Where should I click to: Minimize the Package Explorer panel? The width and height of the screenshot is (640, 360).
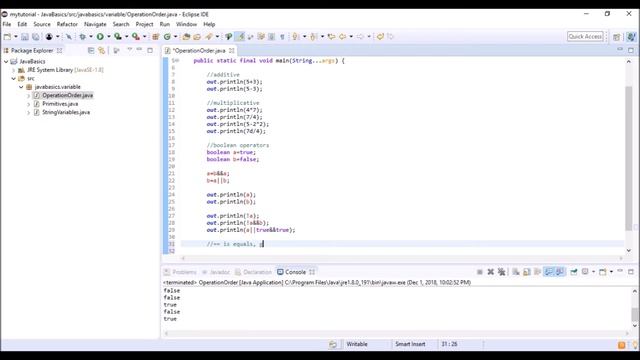tap(139, 50)
